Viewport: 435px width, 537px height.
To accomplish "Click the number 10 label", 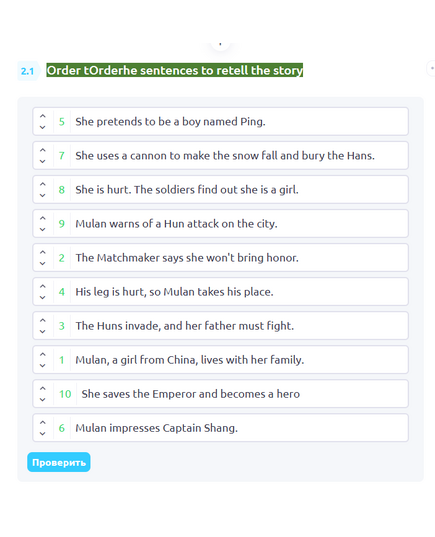I will [x=65, y=394].
